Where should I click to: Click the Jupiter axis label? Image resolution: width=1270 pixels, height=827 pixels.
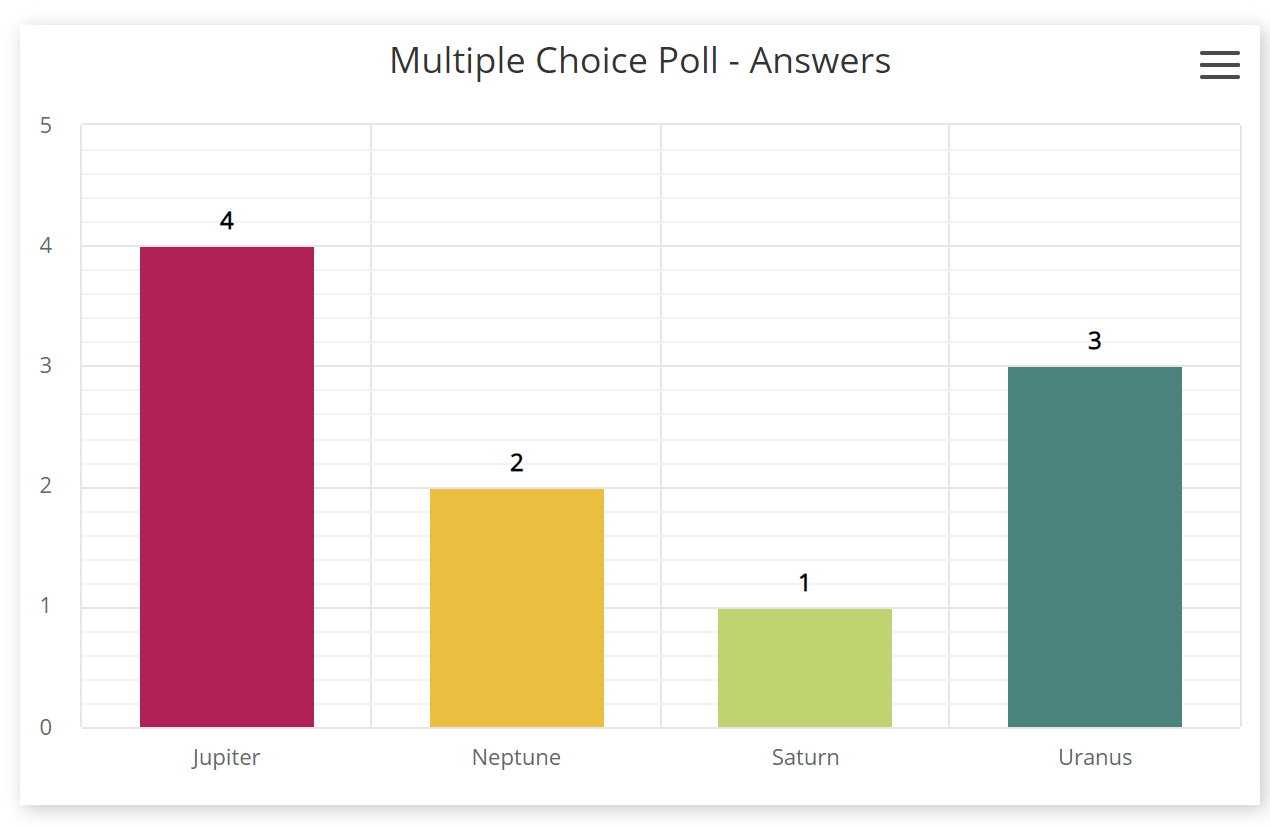pyautogui.click(x=227, y=757)
